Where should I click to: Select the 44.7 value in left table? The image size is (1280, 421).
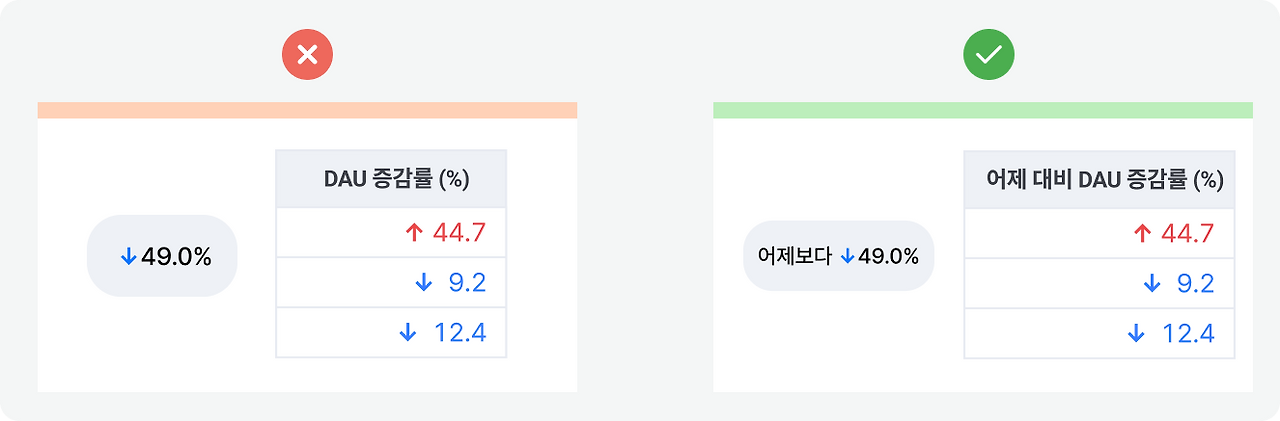[x=459, y=233]
